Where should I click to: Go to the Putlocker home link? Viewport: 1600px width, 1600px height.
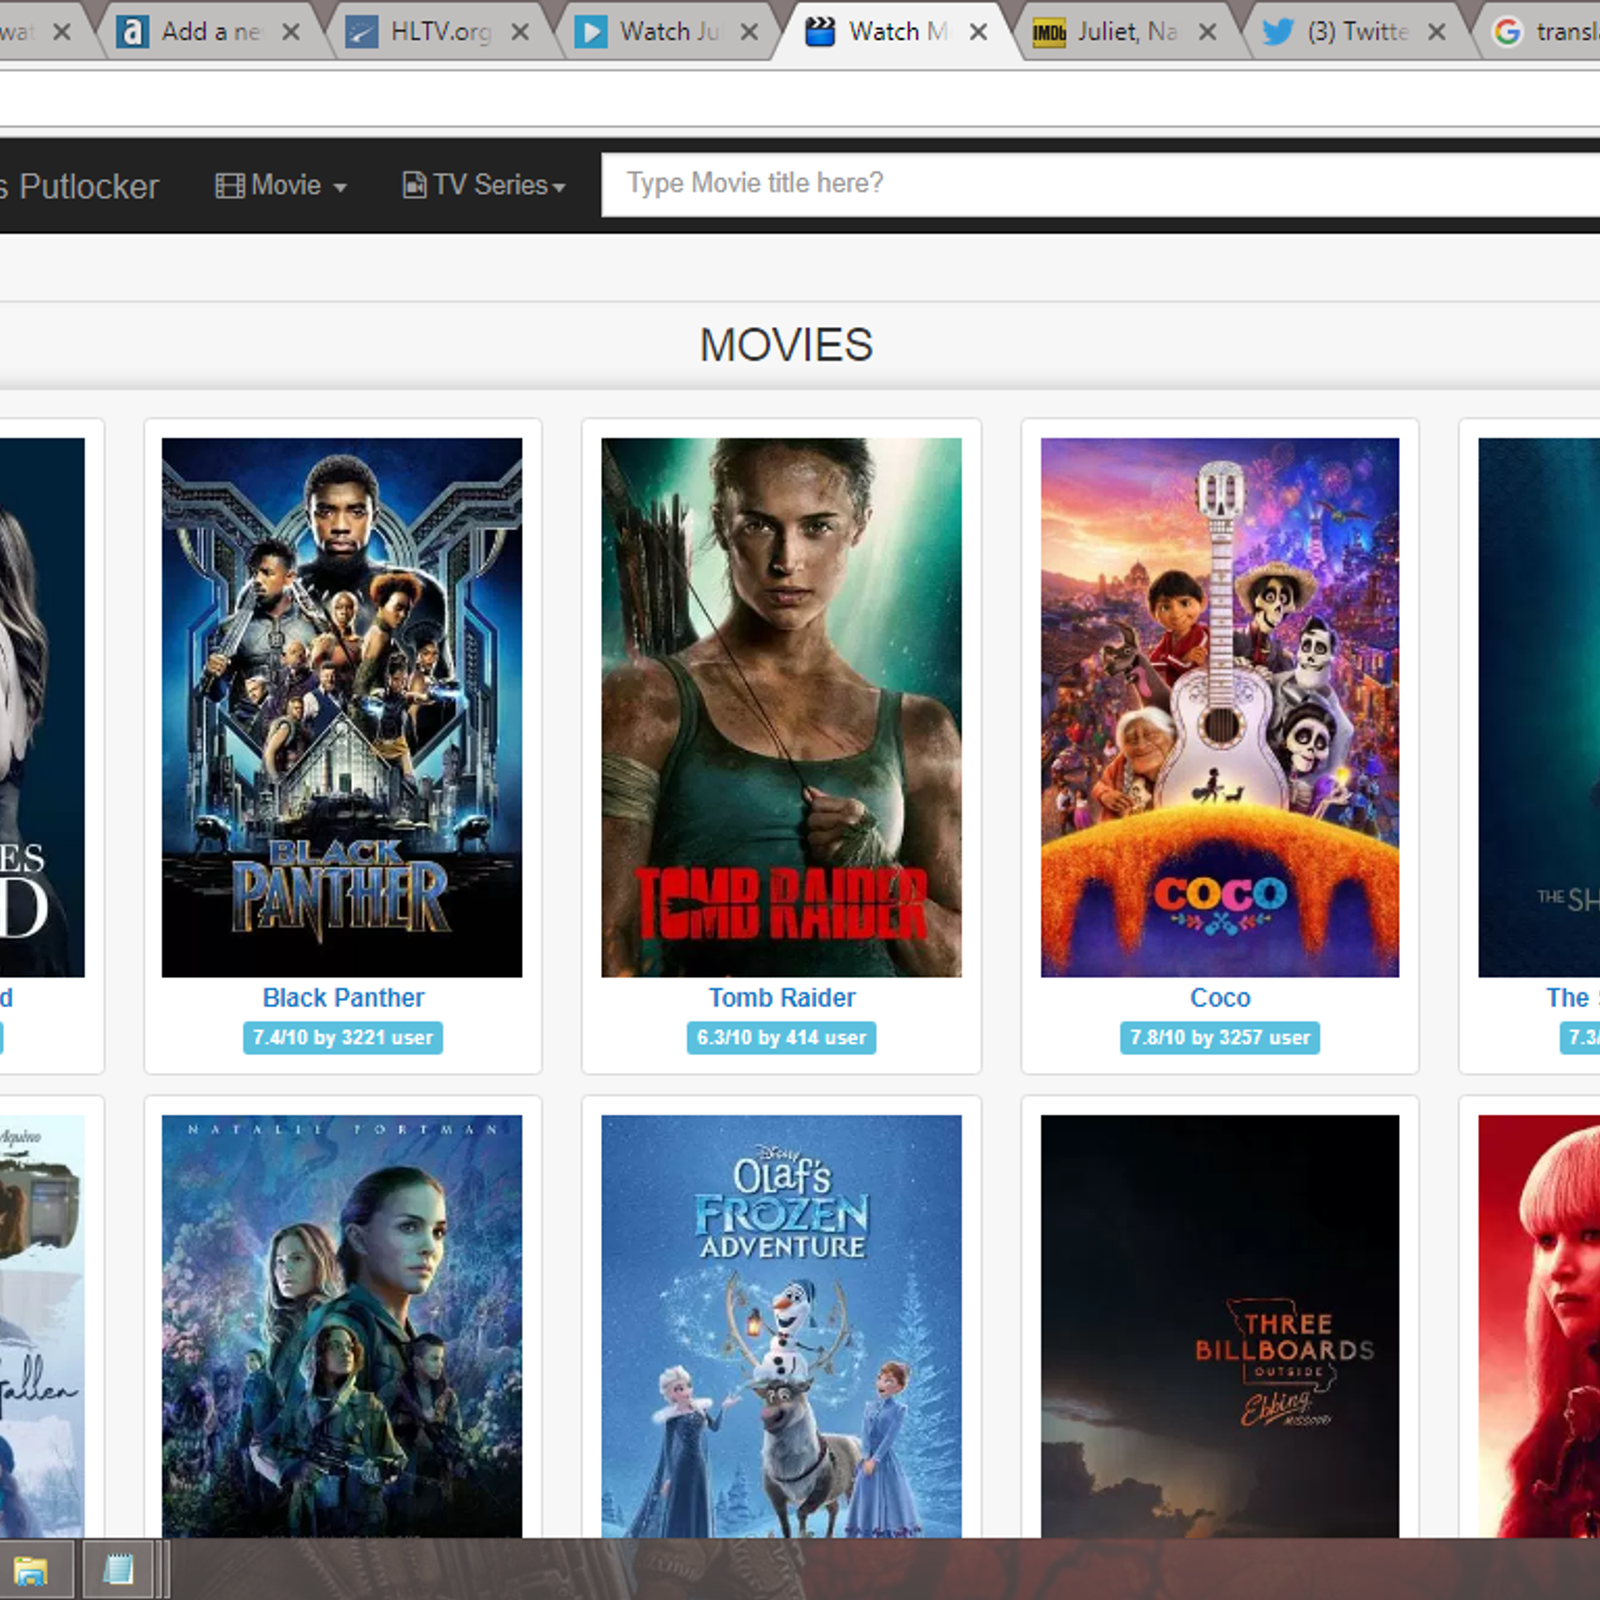point(80,186)
